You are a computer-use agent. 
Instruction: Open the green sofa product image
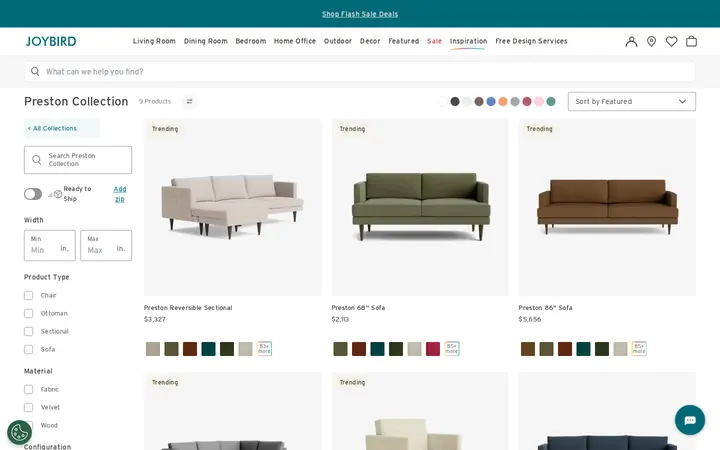[420, 207]
